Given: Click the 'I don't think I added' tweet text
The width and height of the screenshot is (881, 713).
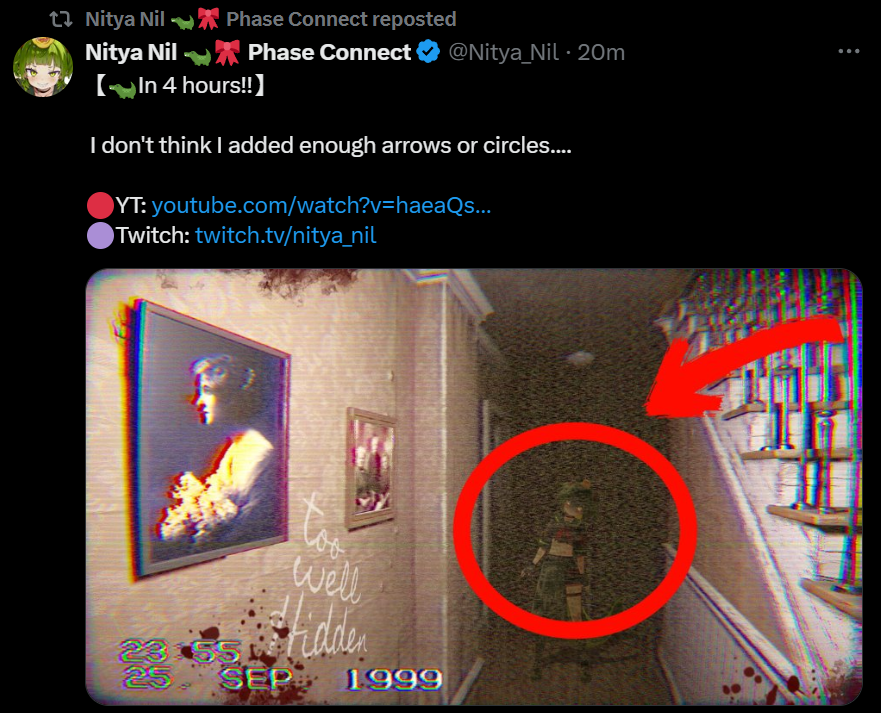Looking at the screenshot, I should click(x=330, y=146).
